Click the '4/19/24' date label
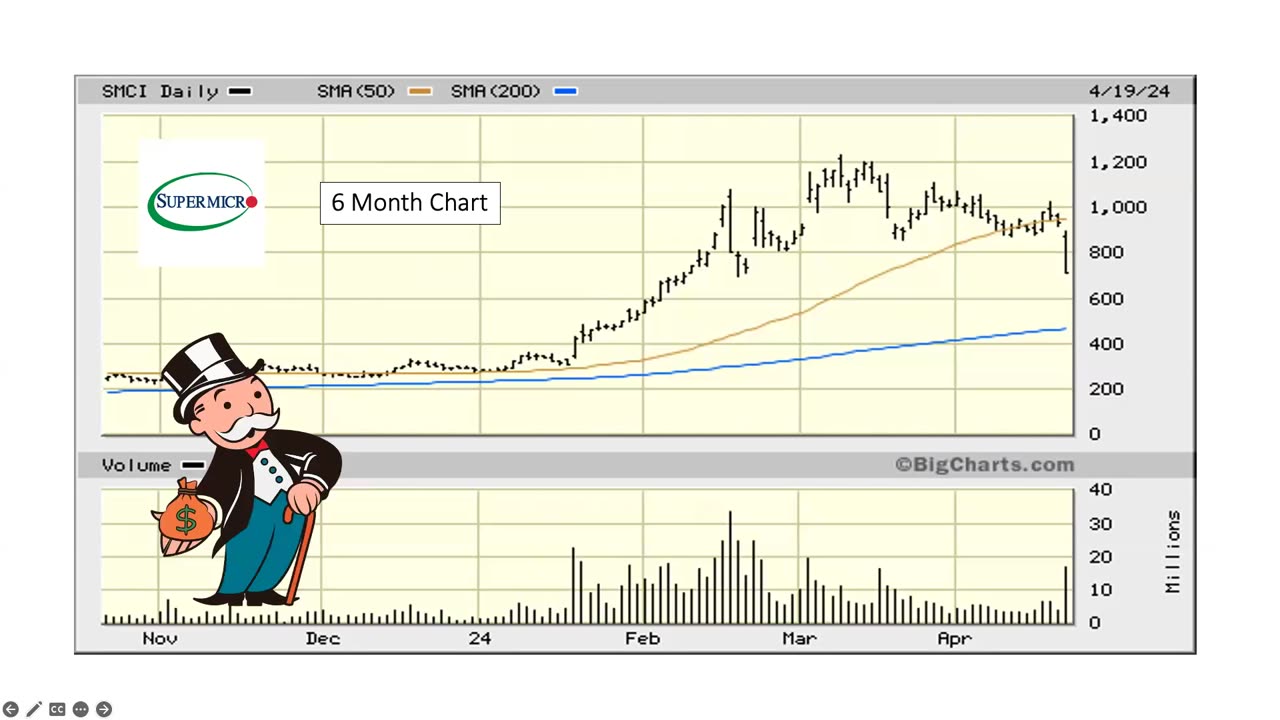 [x=1129, y=91]
